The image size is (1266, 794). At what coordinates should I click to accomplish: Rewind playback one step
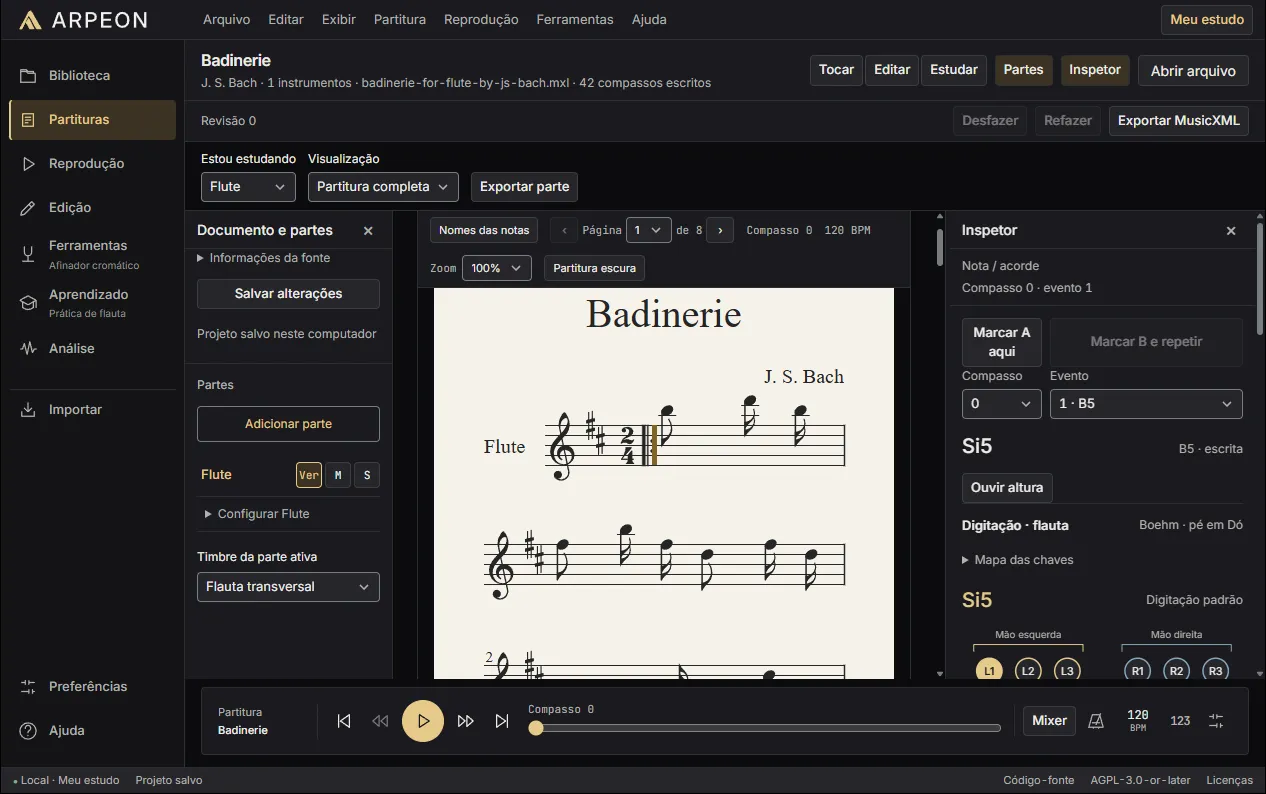click(x=380, y=721)
